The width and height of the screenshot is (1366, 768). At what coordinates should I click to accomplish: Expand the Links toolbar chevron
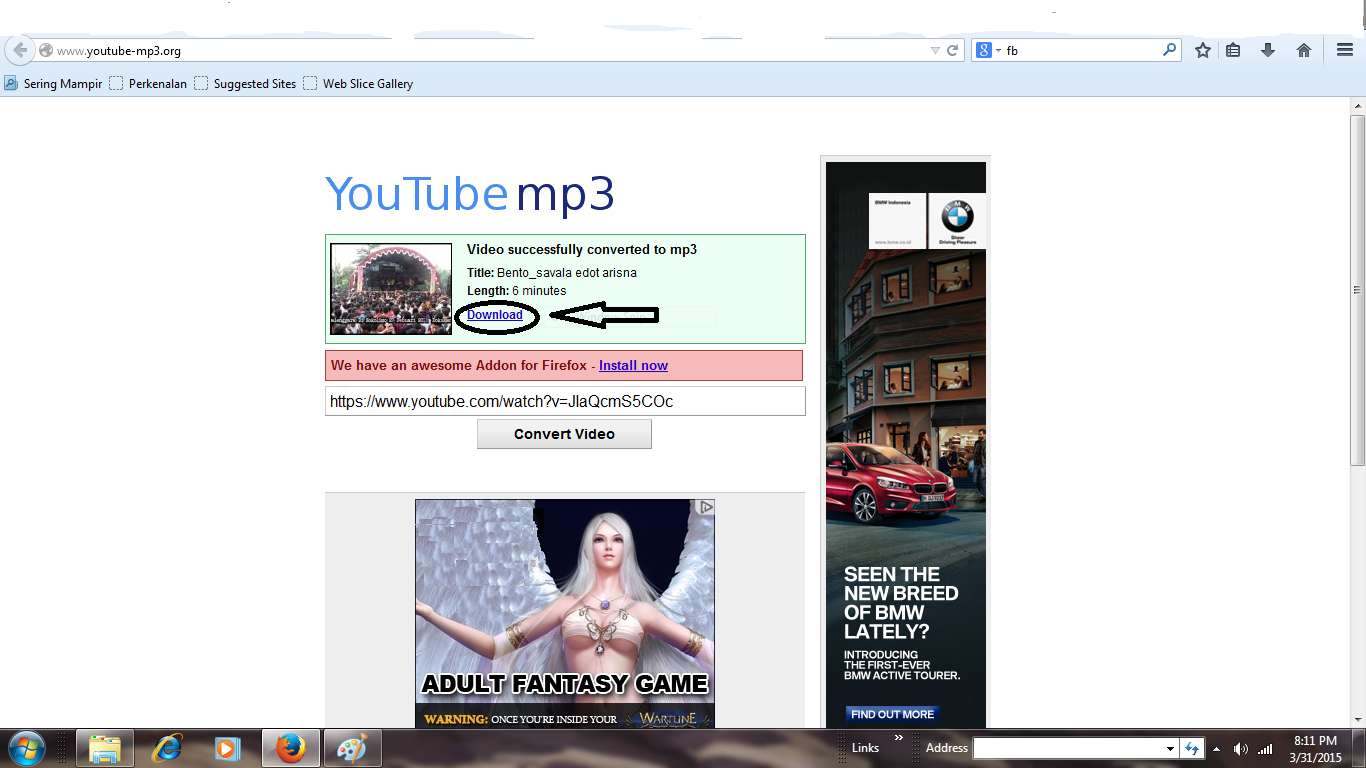898,738
